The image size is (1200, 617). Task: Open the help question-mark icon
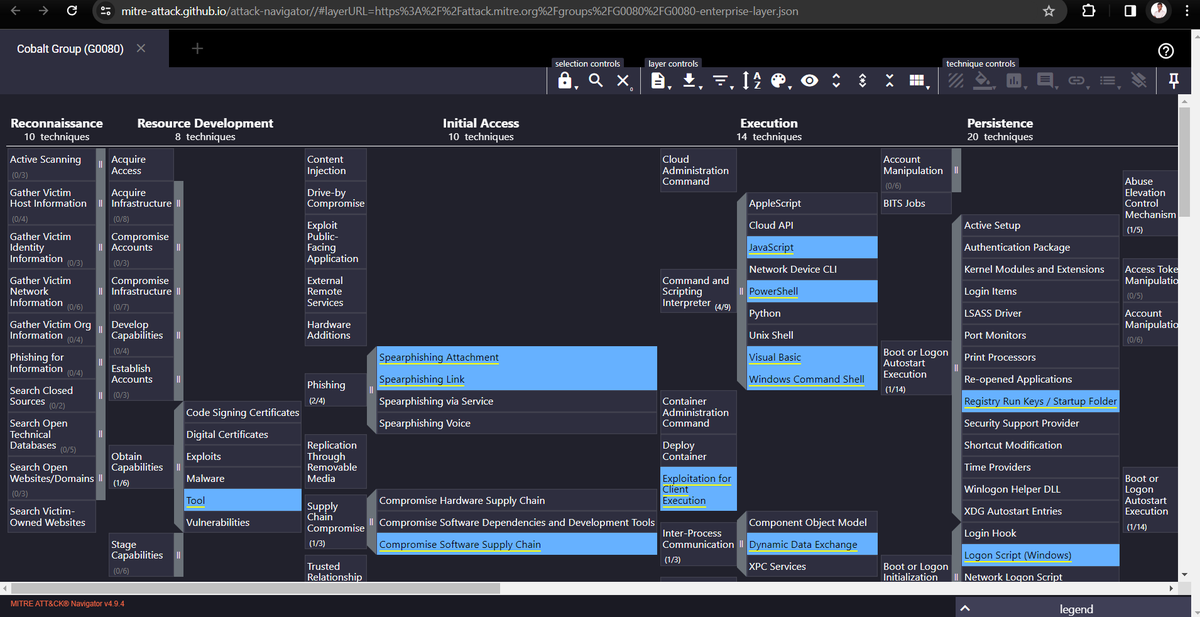pyautogui.click(x=1165, y=51)
